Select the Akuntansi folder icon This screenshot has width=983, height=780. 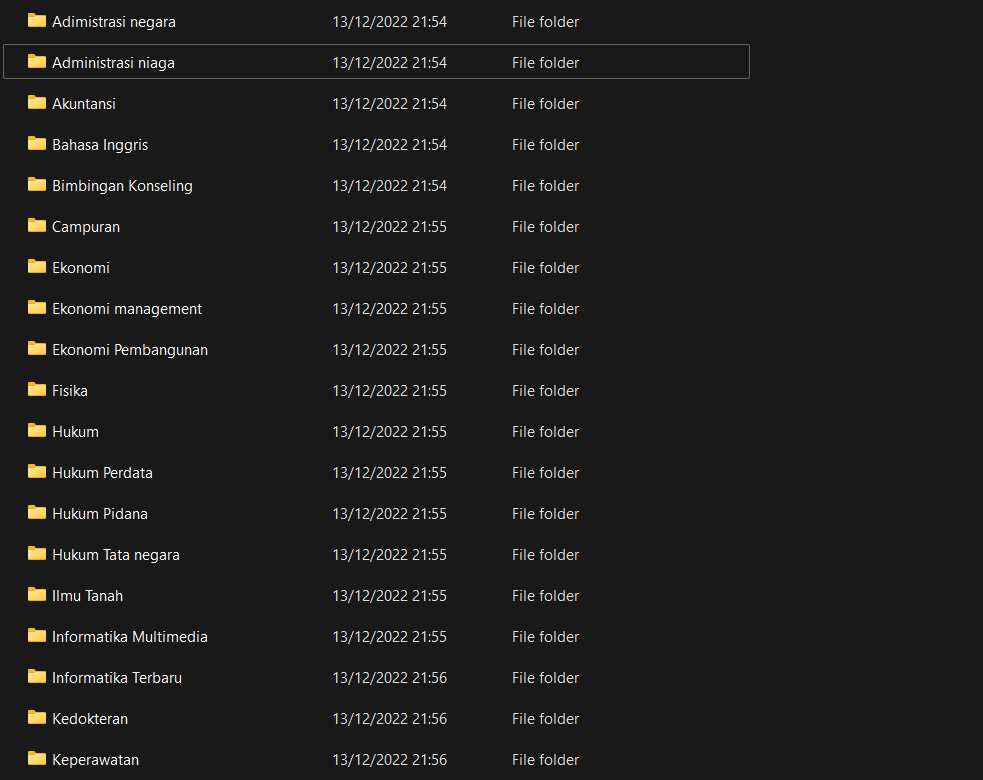click(x=37, y=103)
